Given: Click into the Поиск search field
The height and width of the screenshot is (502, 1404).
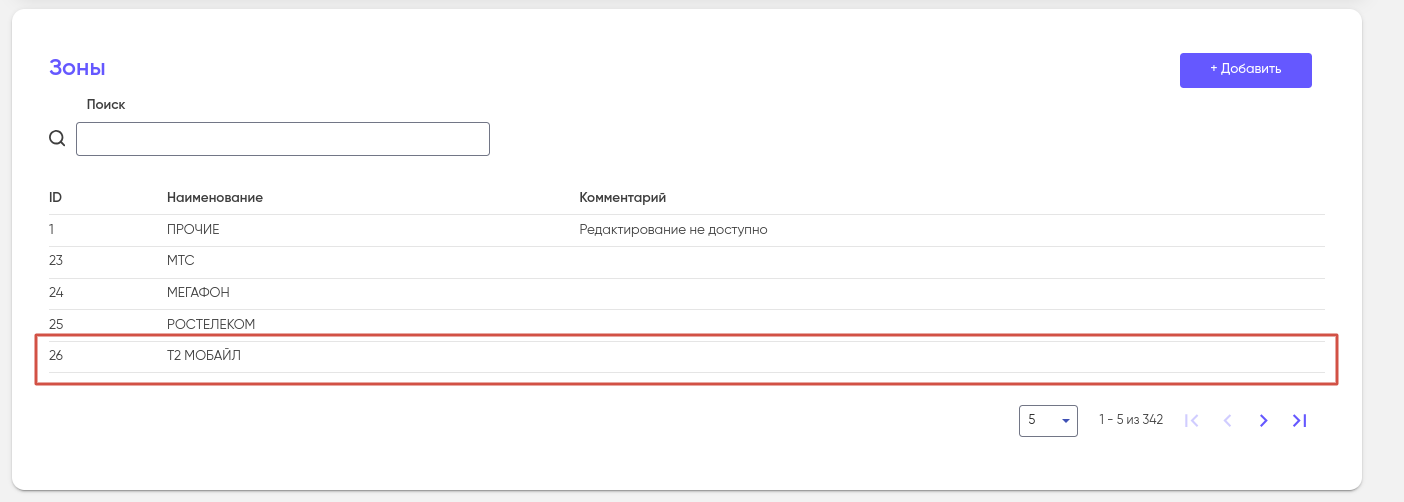Looking at the screenshot, I should (283, 139).
